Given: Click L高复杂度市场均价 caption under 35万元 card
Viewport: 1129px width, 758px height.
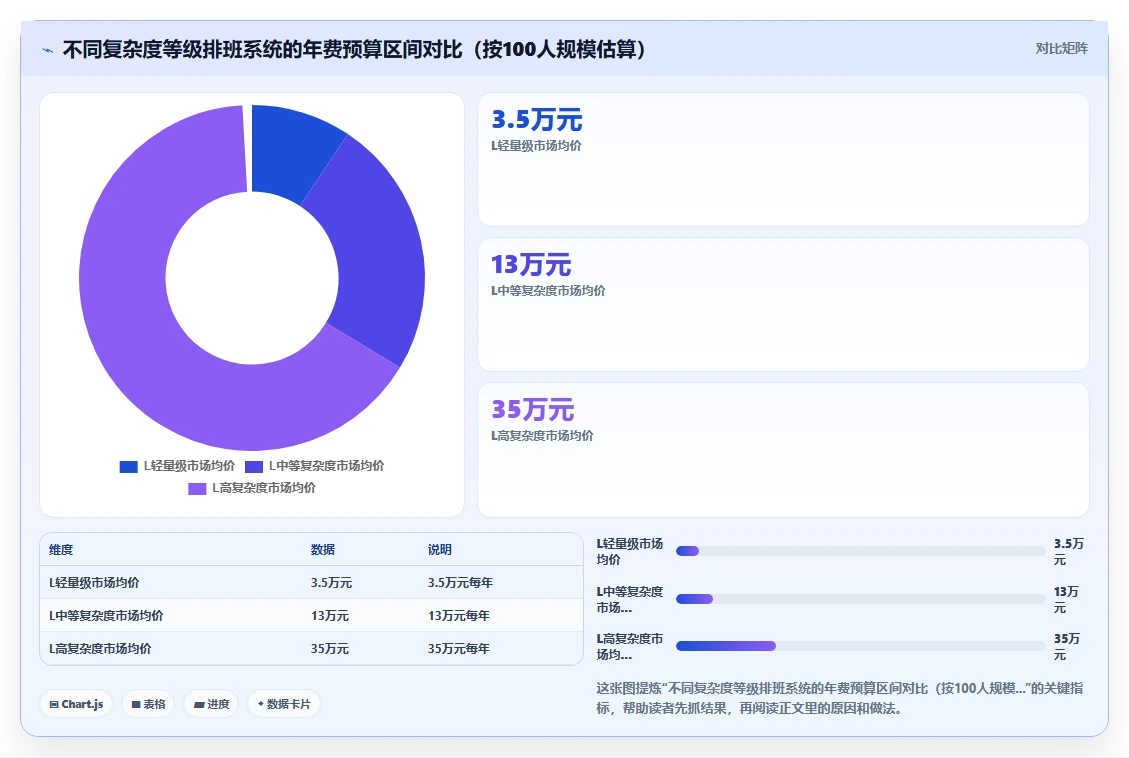Looking at the screenshot, I should (x=542, y=436).
